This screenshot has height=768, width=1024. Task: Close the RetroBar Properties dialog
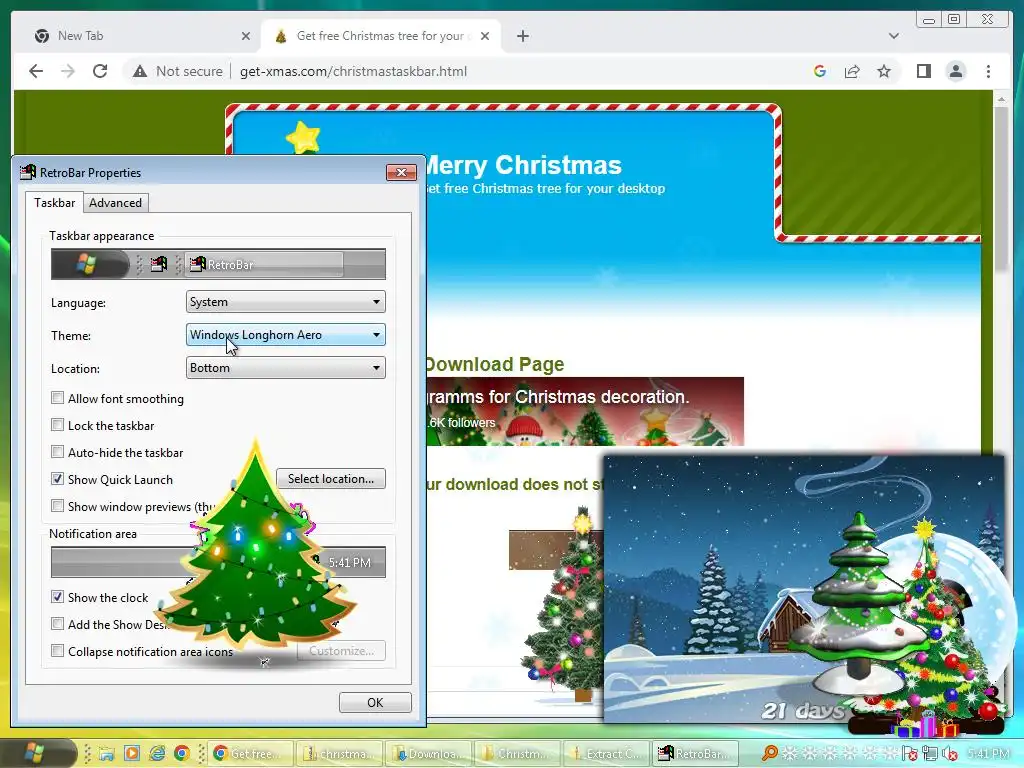[401, 172]
